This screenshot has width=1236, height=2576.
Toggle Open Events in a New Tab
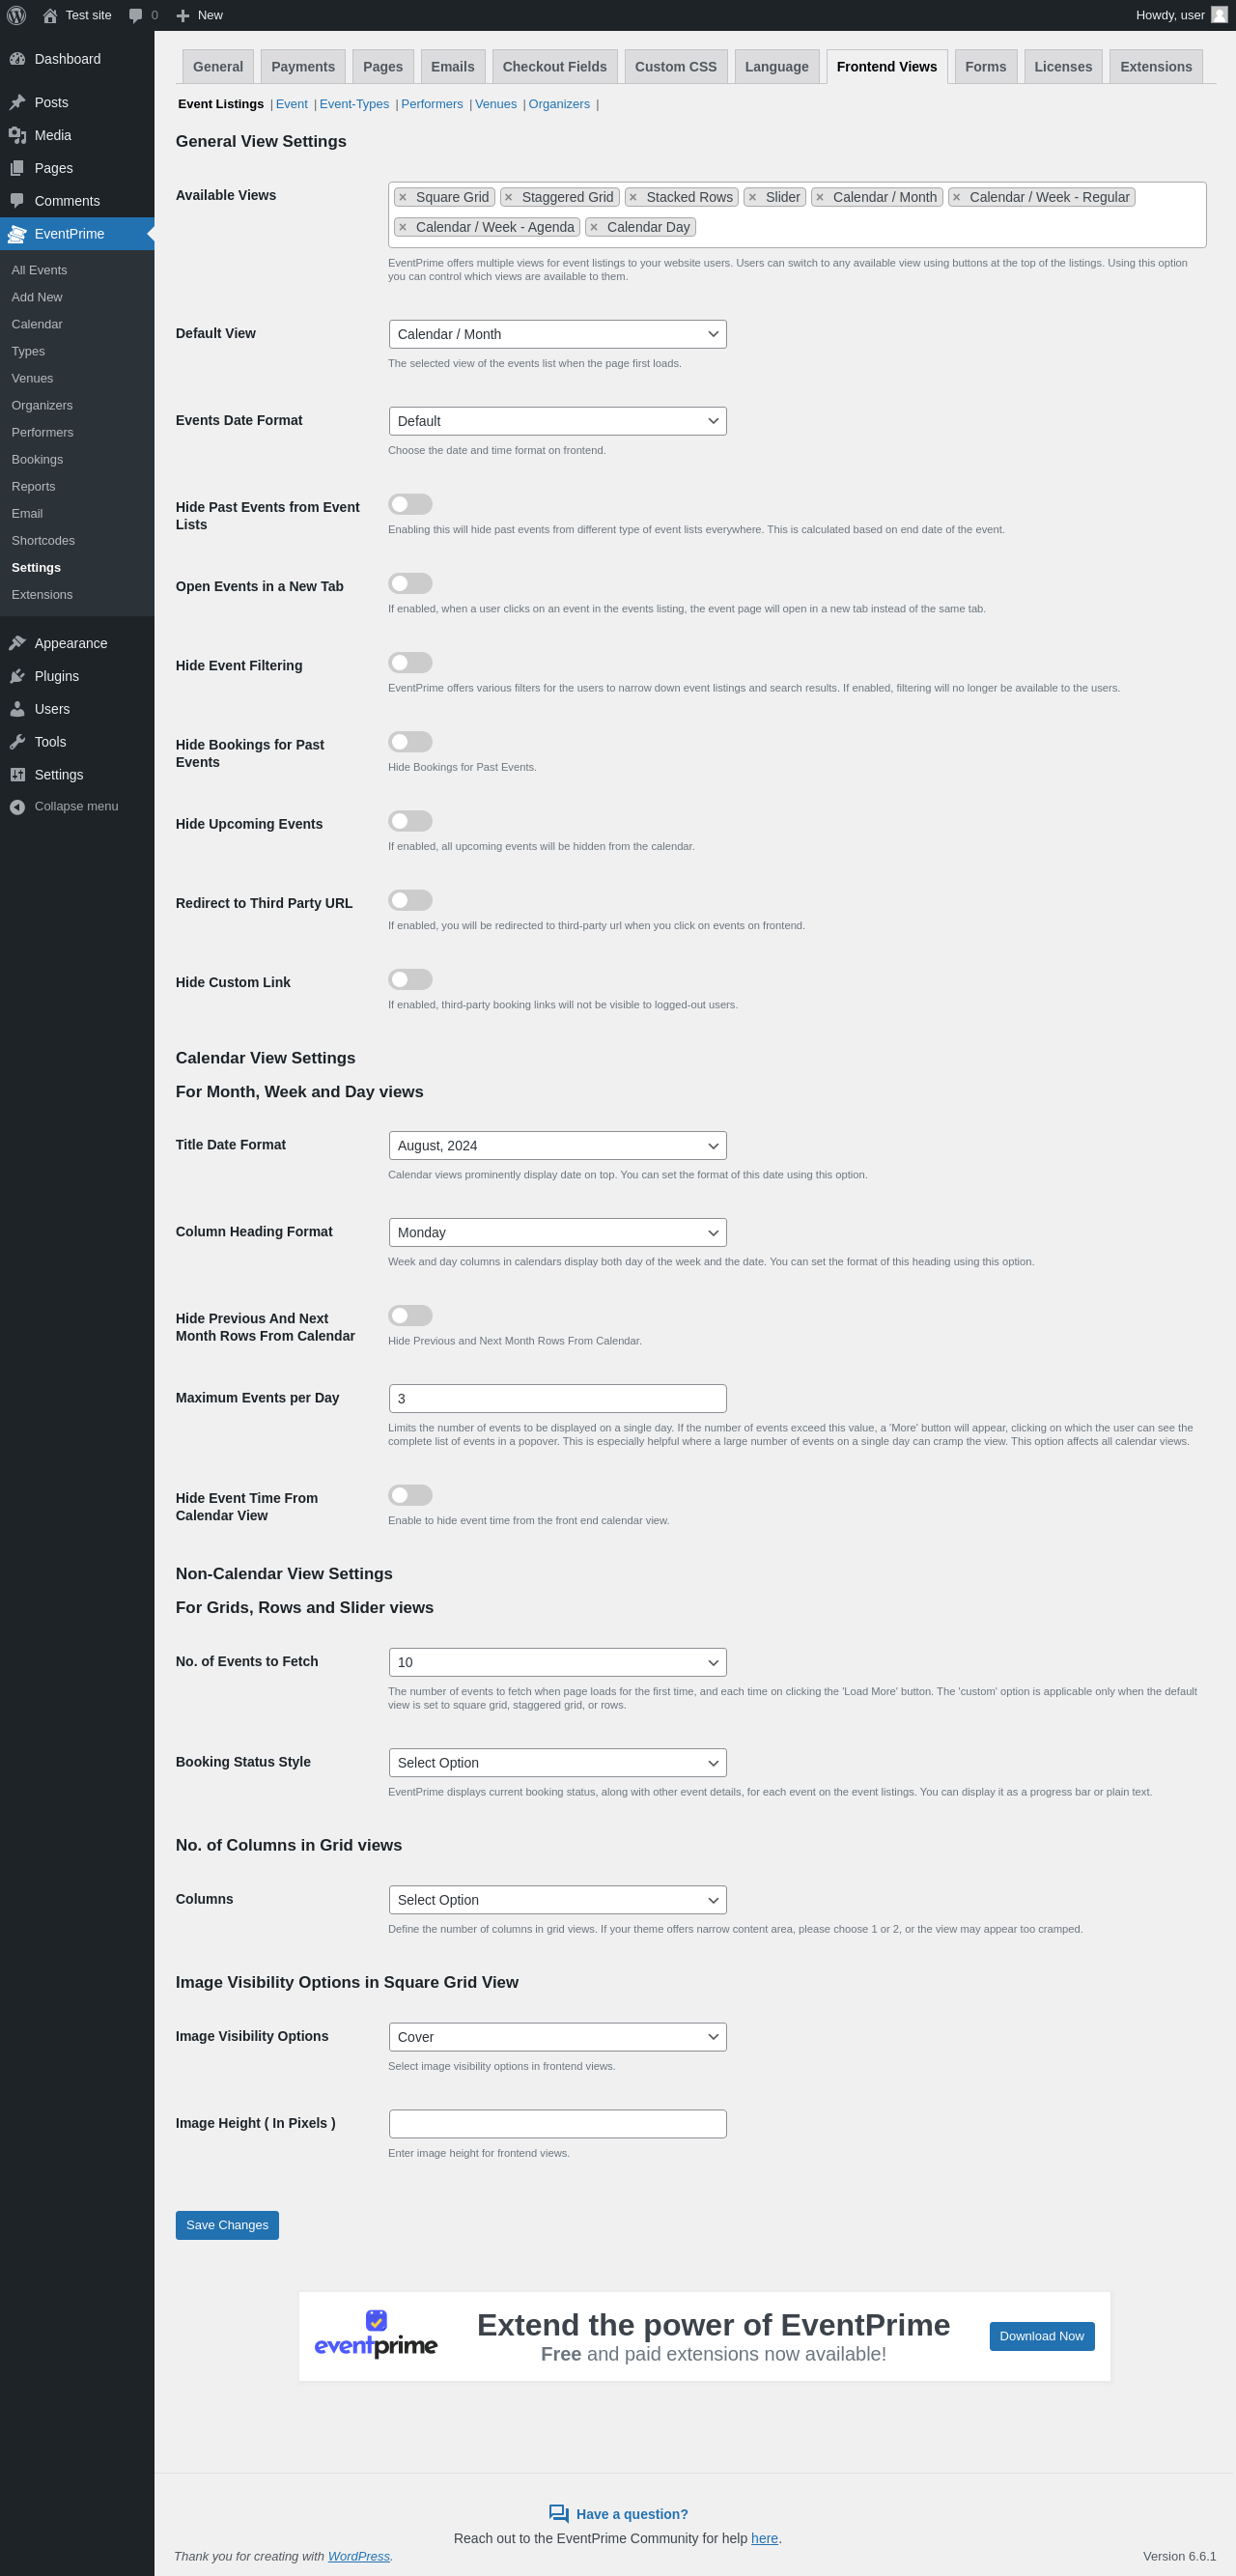point(410,583)
